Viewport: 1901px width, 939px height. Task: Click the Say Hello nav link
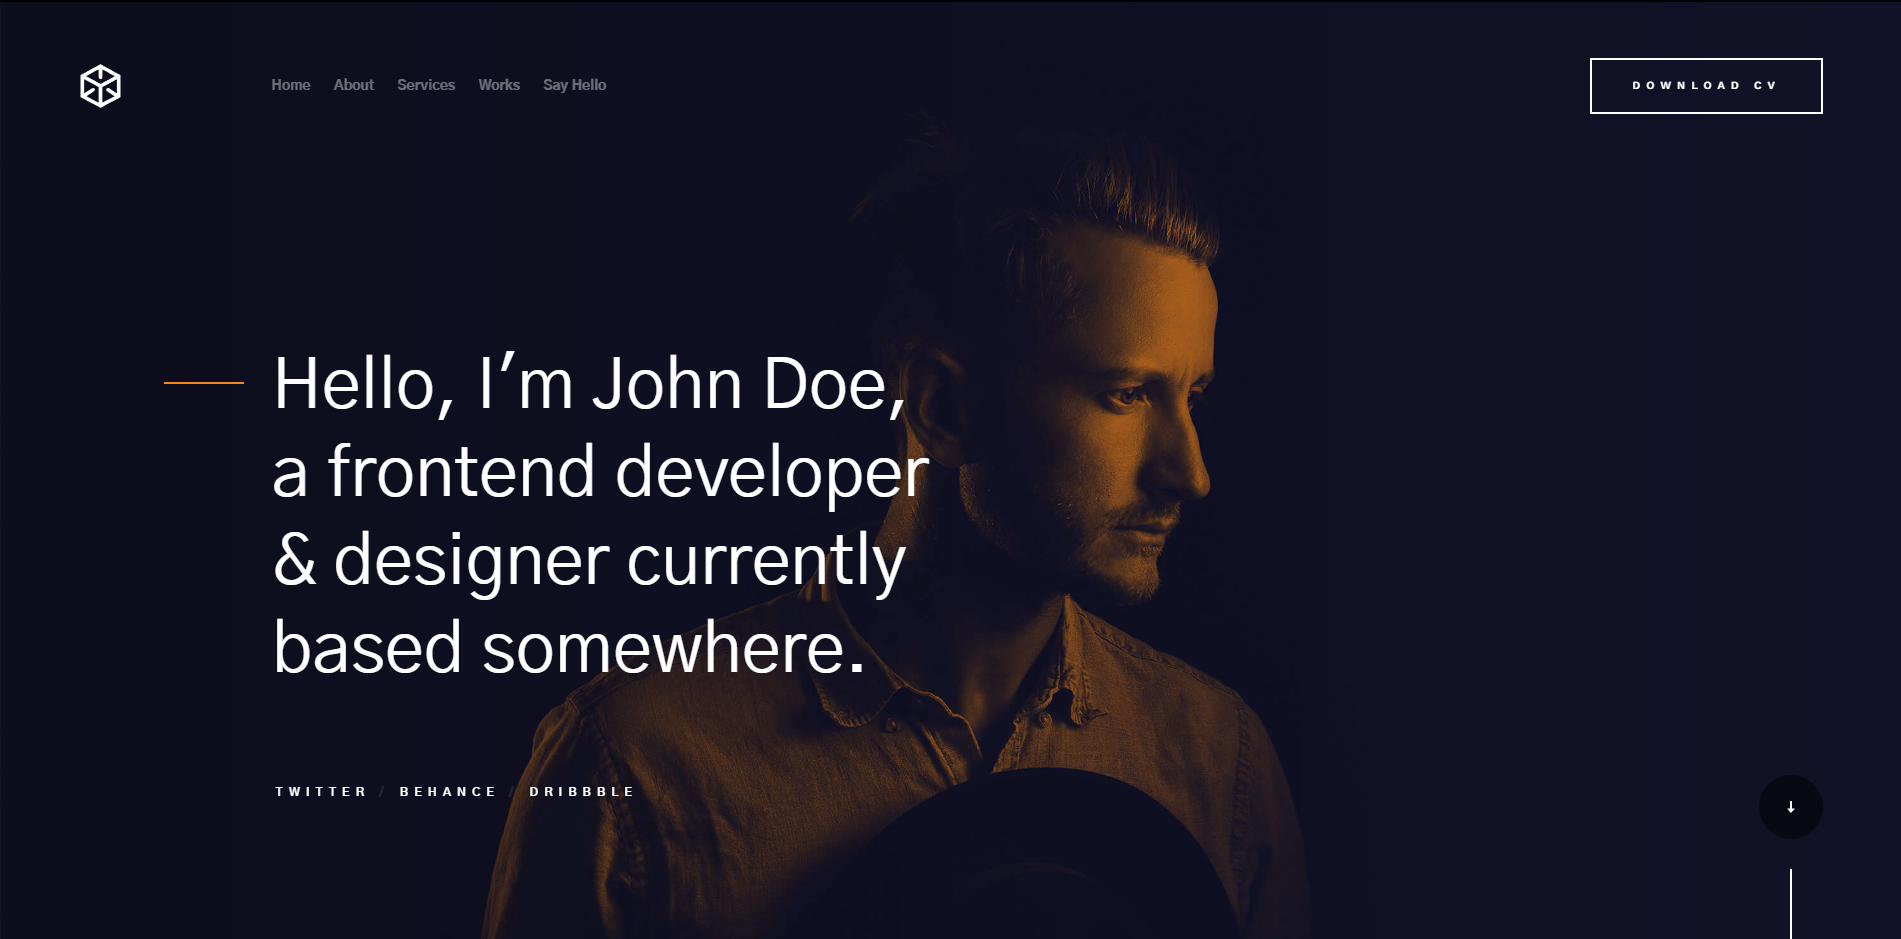(575, 85)
